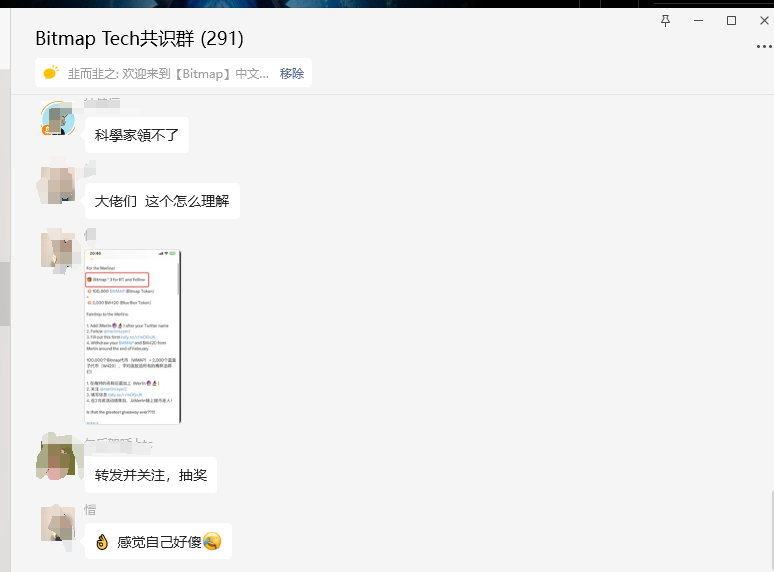The width and height of the screenshot is (774, 572).
Task: Select message bubble 感觉自己好傻
Action: tap(158, 541)
